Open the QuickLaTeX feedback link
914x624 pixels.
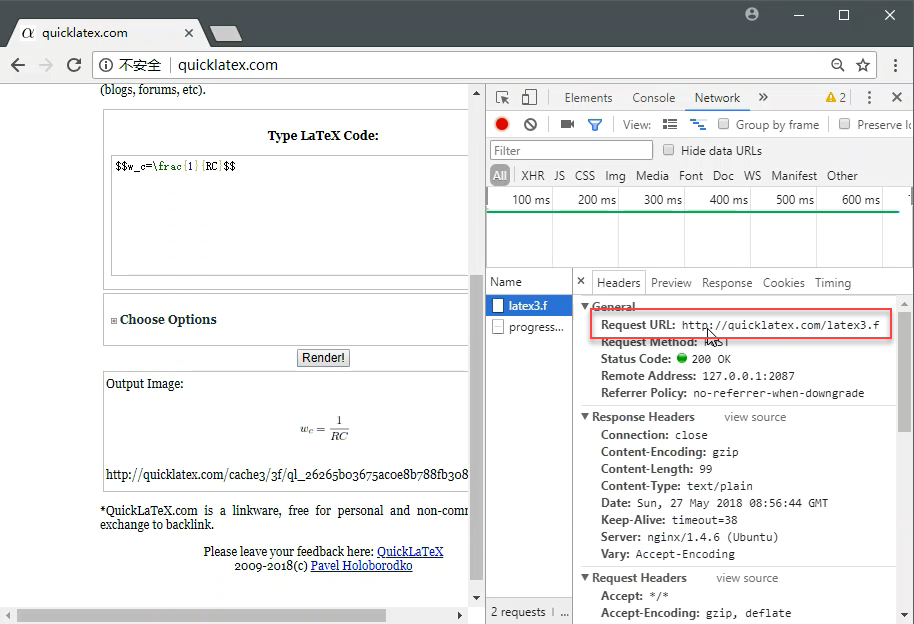[x=410, y=551]
